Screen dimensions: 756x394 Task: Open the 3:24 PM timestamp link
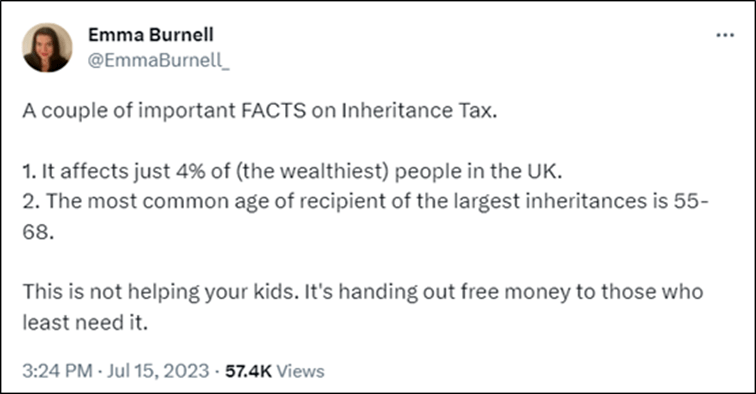coord(57,371)
